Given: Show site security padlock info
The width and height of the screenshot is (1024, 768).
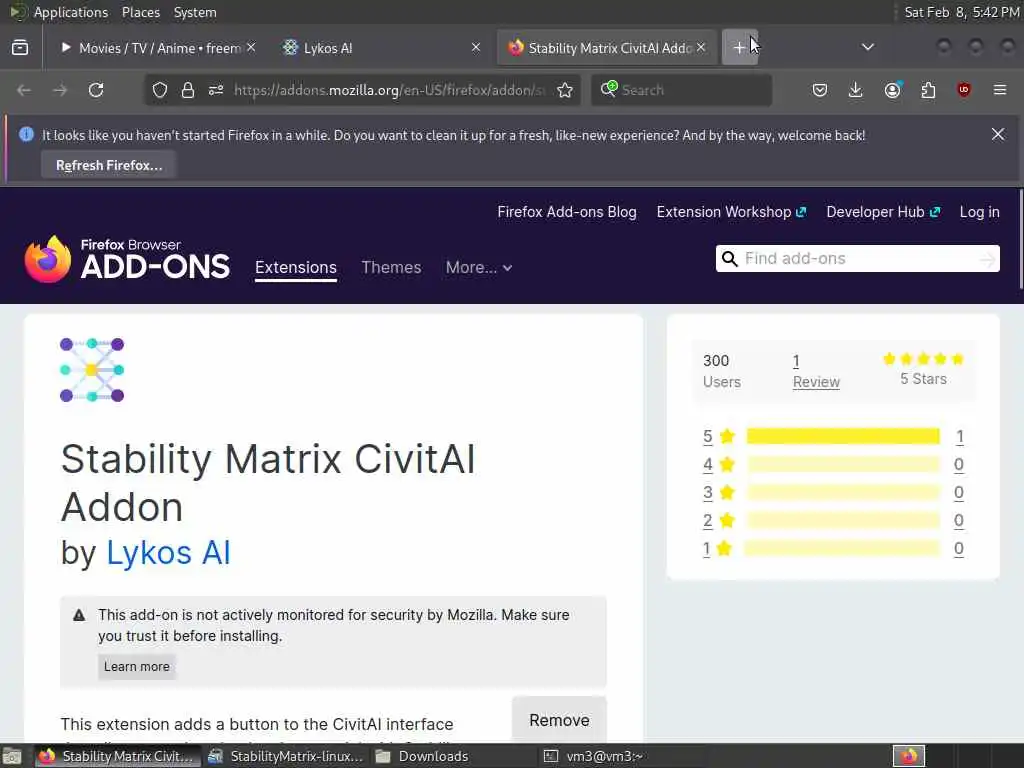Looking at the screenshot, I should tap(187, 90).
